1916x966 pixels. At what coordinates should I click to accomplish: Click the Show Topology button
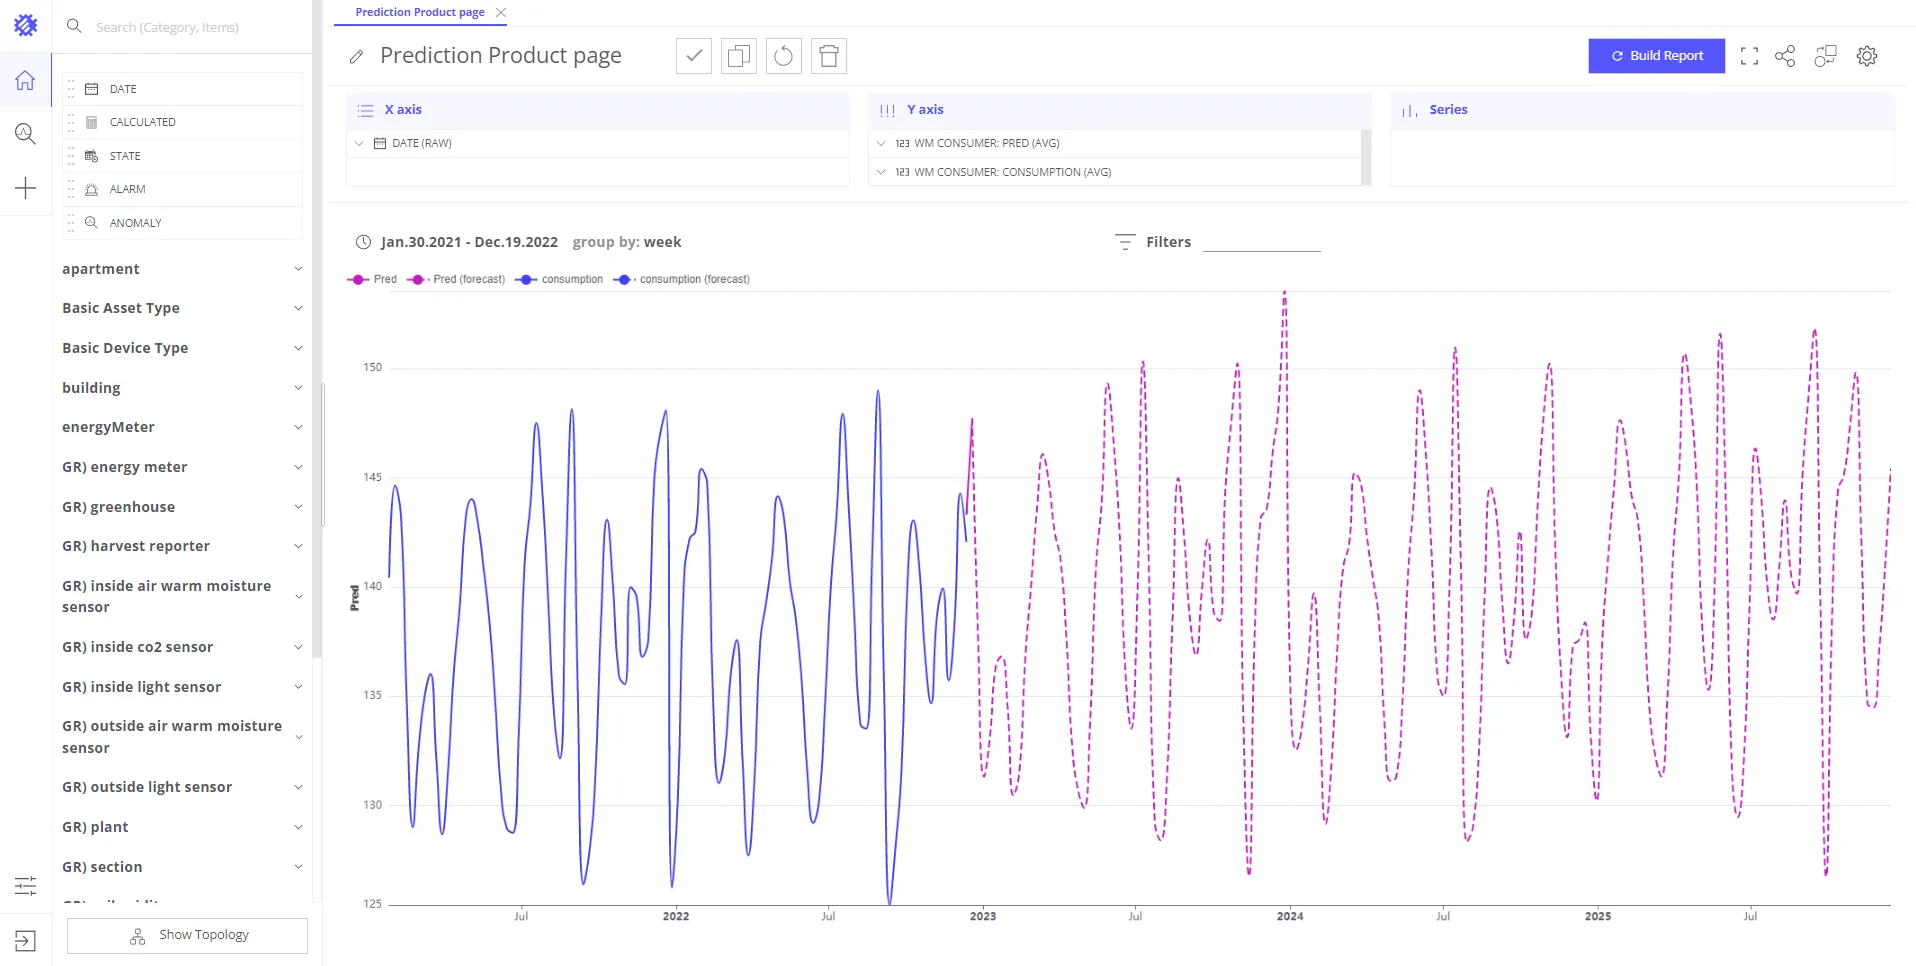(x=187, y=936)
